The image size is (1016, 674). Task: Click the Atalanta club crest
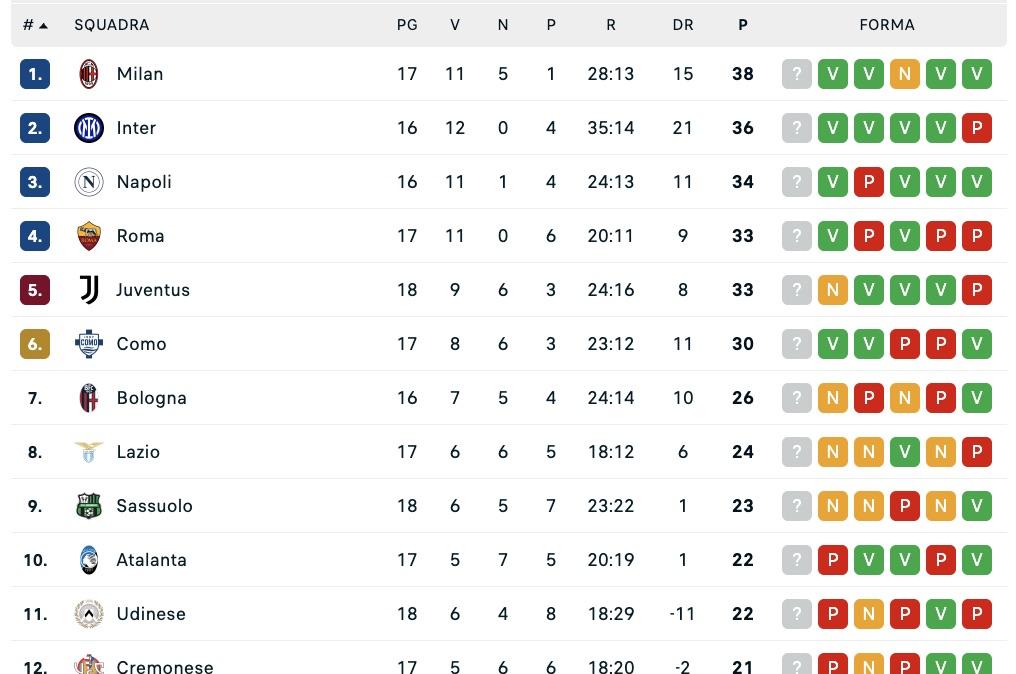point(88,559)
